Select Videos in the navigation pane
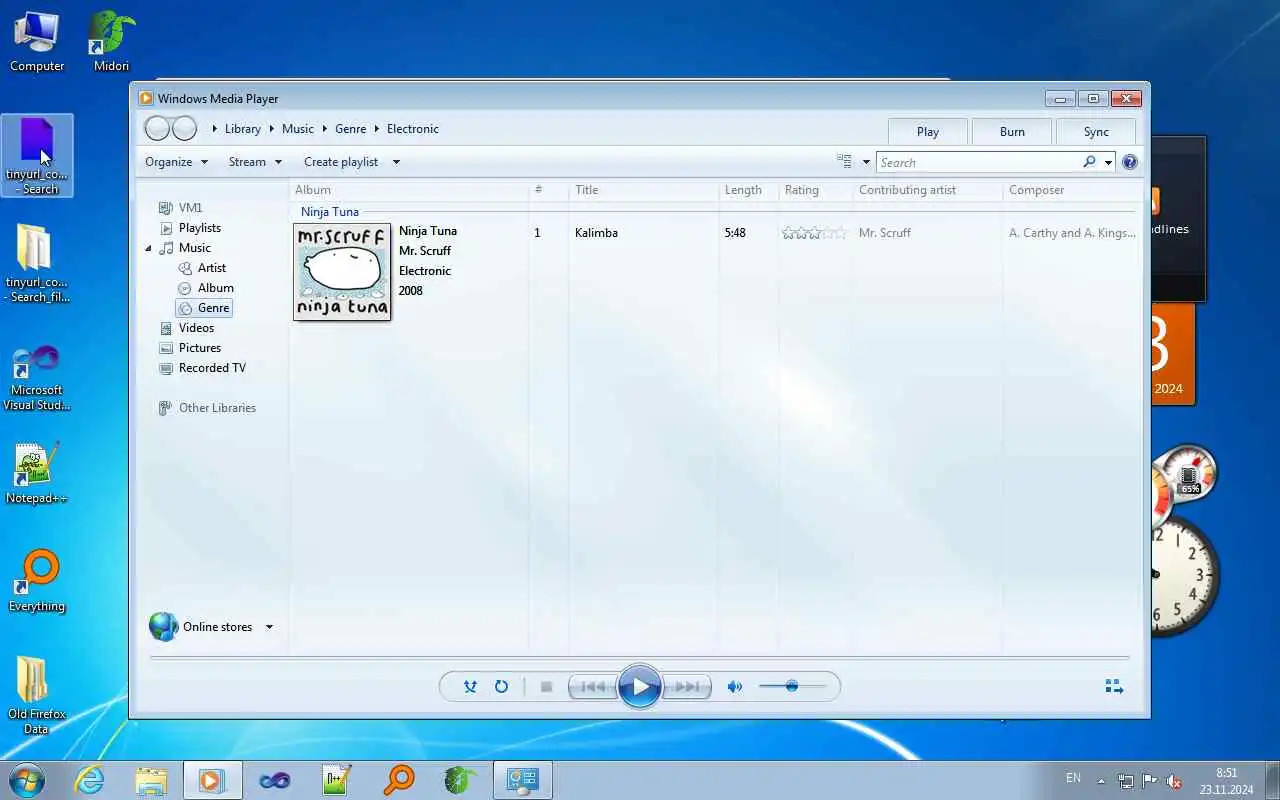 pos(196,328)
